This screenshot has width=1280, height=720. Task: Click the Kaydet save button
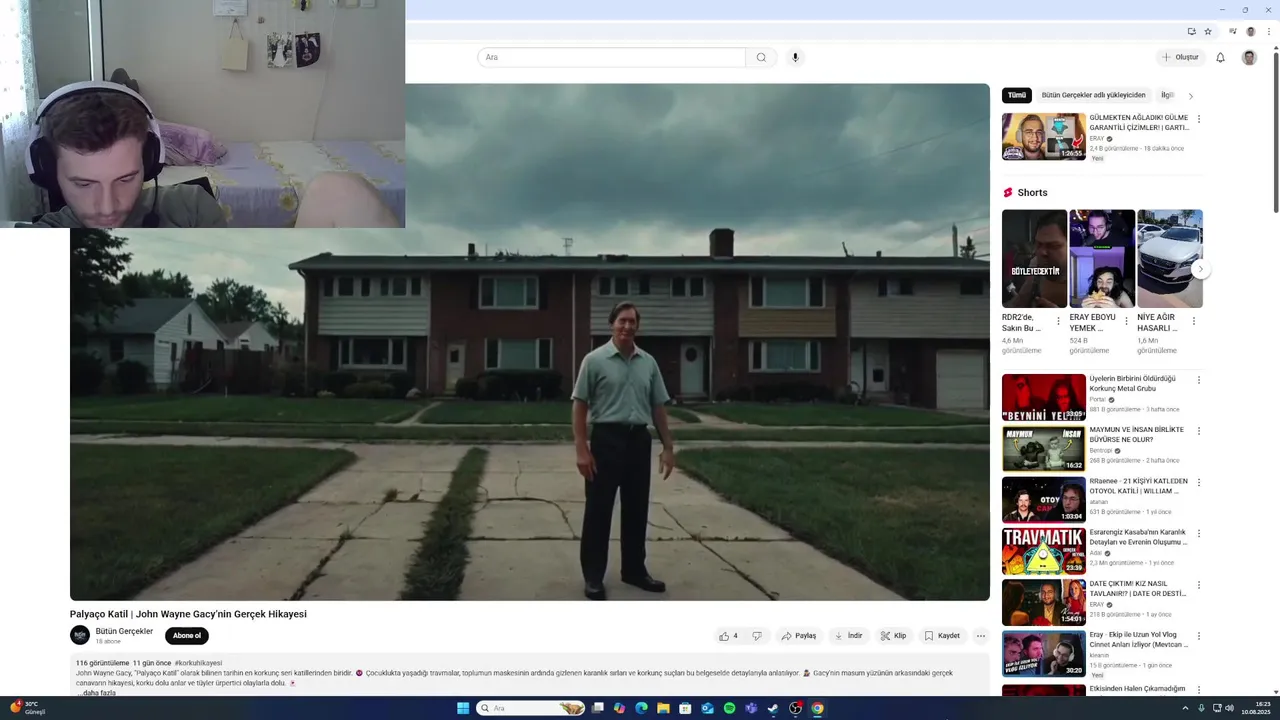pyautogui.click(x=942, y=636)
